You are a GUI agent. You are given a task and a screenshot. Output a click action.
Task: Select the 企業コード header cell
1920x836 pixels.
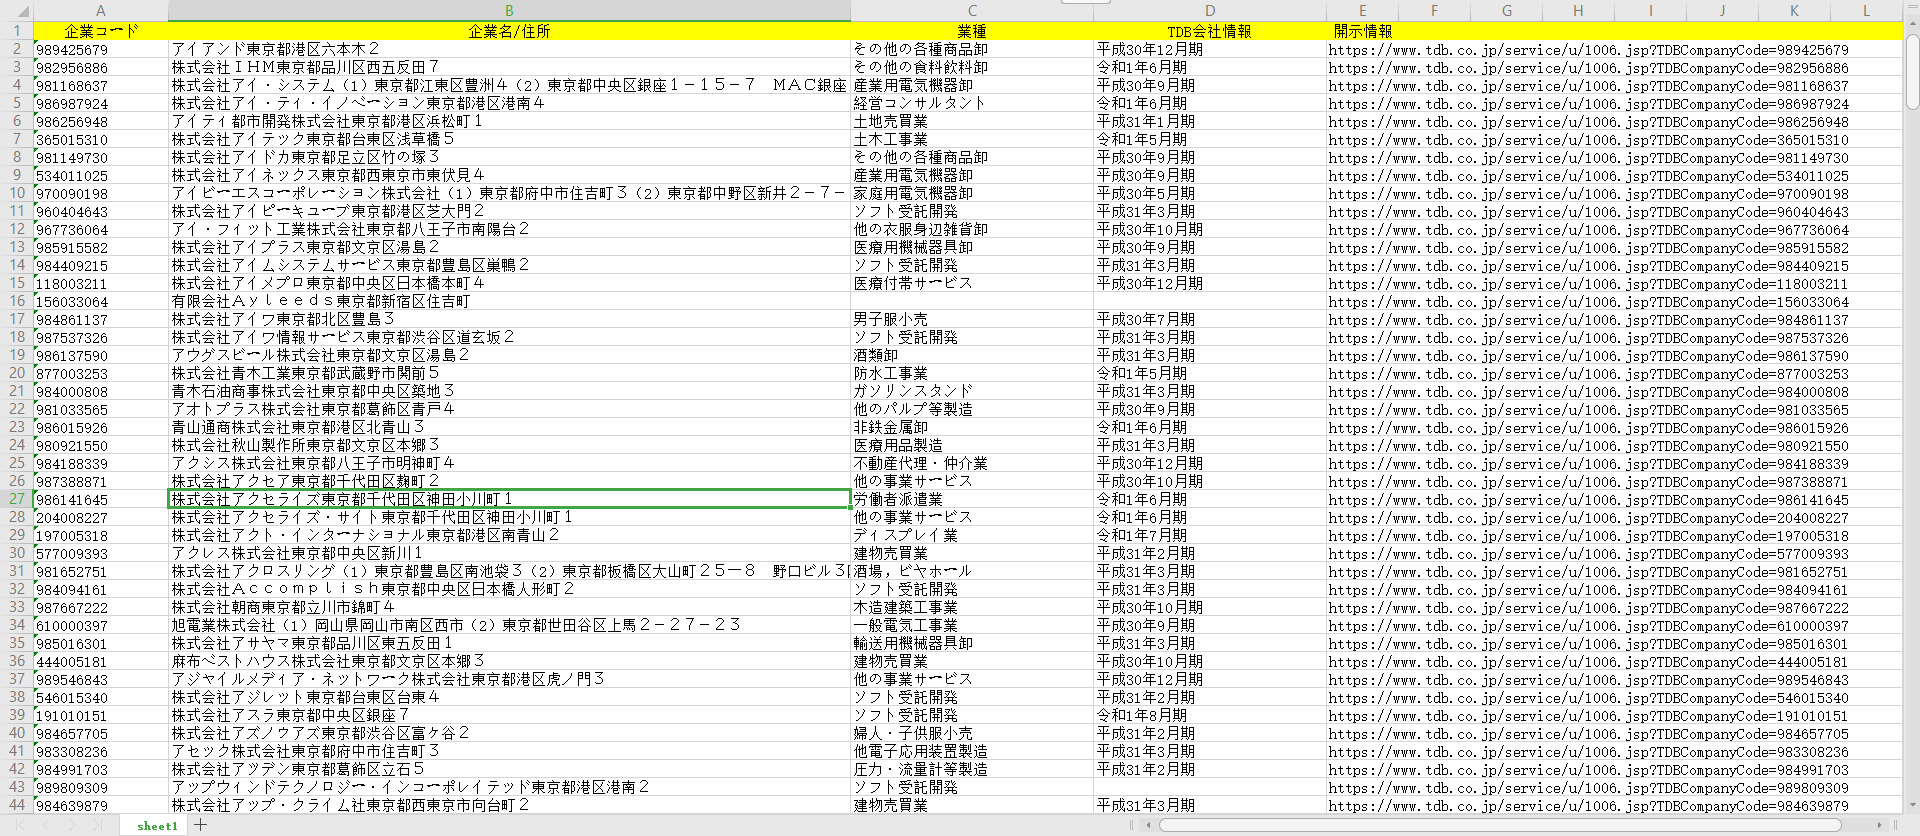coord(101,31)
